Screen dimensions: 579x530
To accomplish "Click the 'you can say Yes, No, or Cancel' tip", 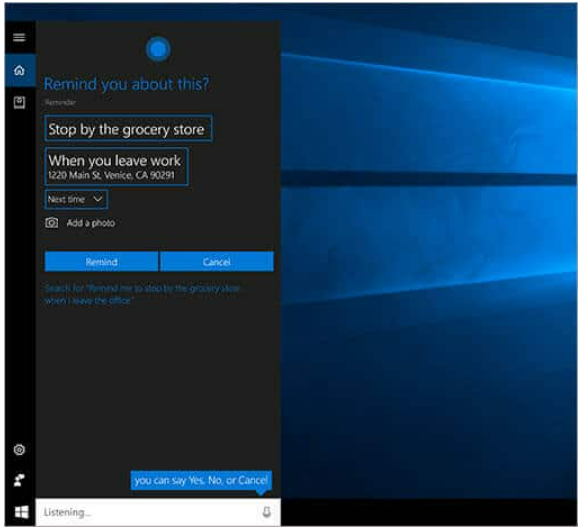I will coord(201,481).
